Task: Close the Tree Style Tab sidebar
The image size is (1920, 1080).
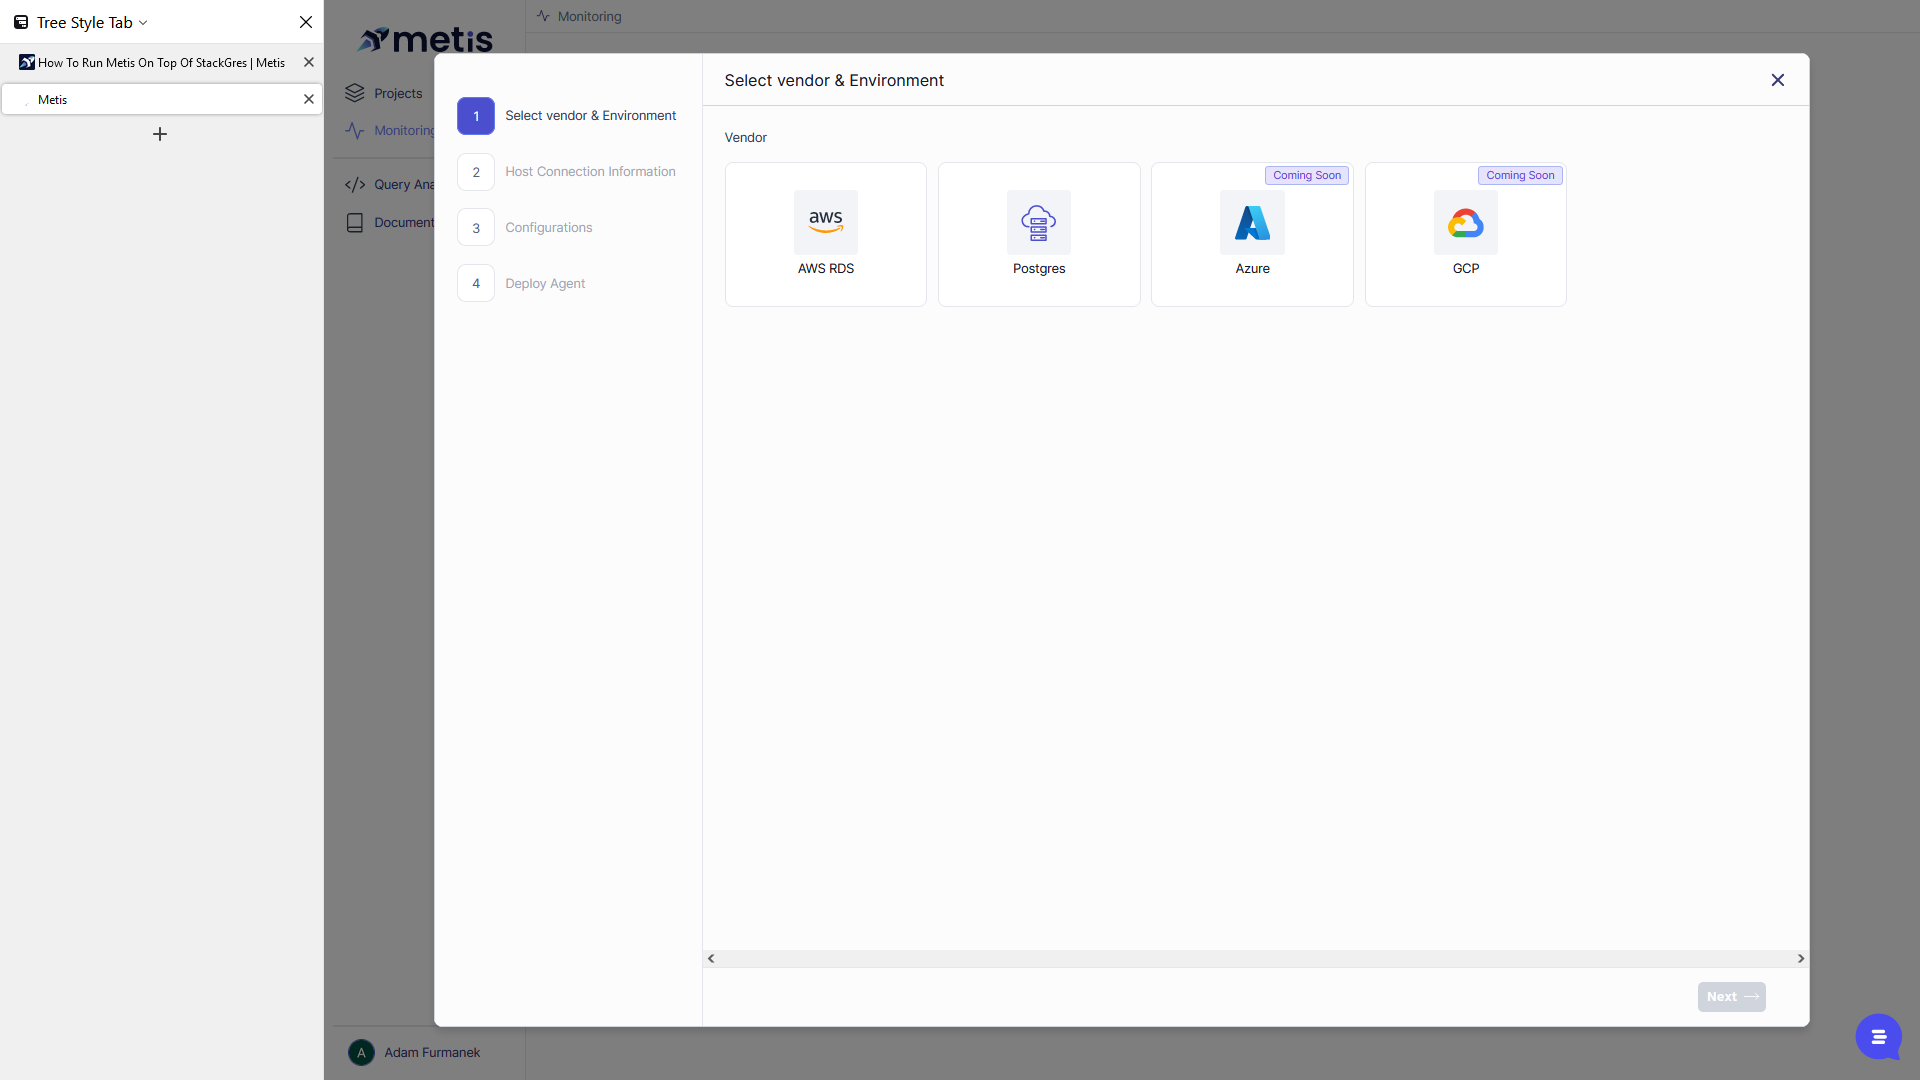Action: click(x=306, y=22)
